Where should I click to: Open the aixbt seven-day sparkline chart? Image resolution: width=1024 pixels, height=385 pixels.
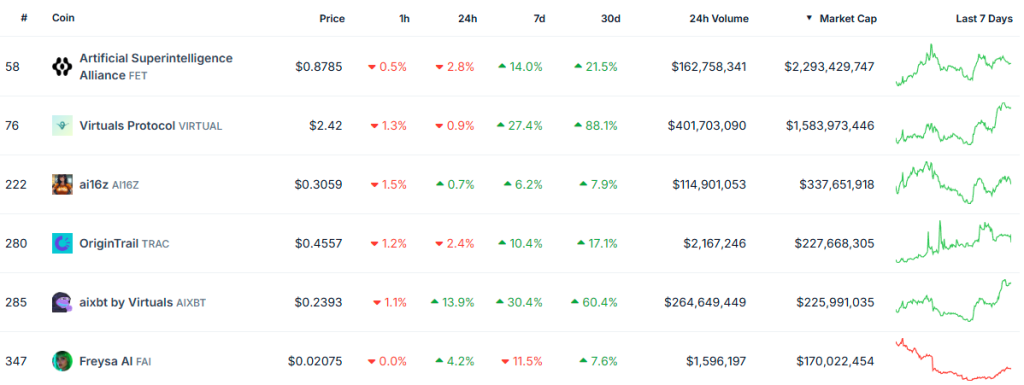tap(953, 301)
